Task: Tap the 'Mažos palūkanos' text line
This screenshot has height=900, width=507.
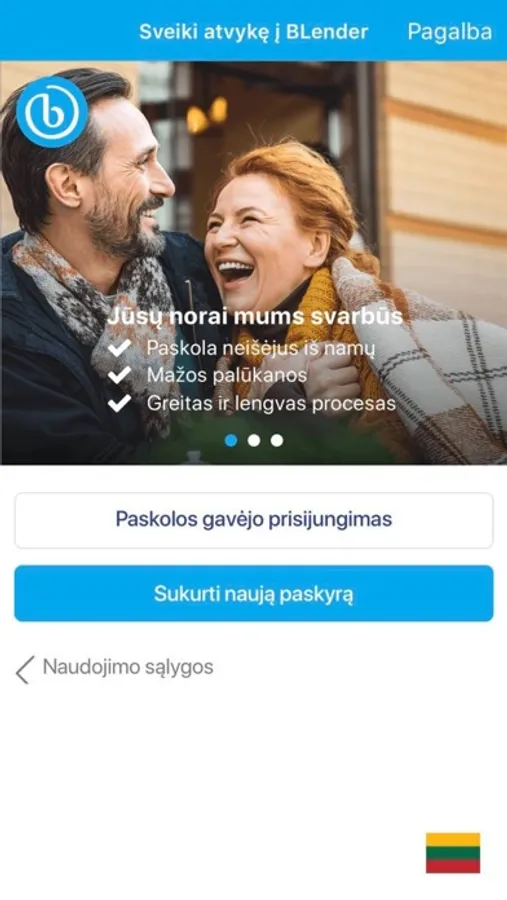Action: click(x=227, y=375)
